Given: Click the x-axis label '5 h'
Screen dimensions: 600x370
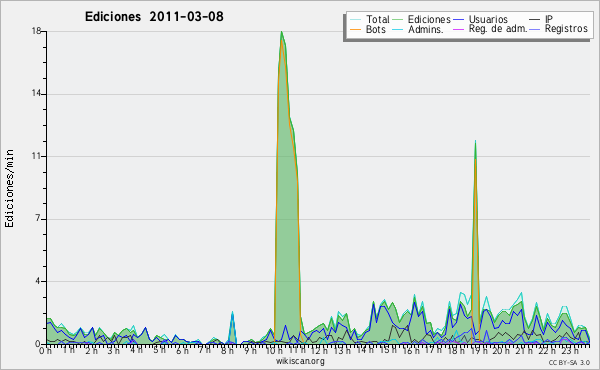Looking at the screenshot, I should 159,351.
